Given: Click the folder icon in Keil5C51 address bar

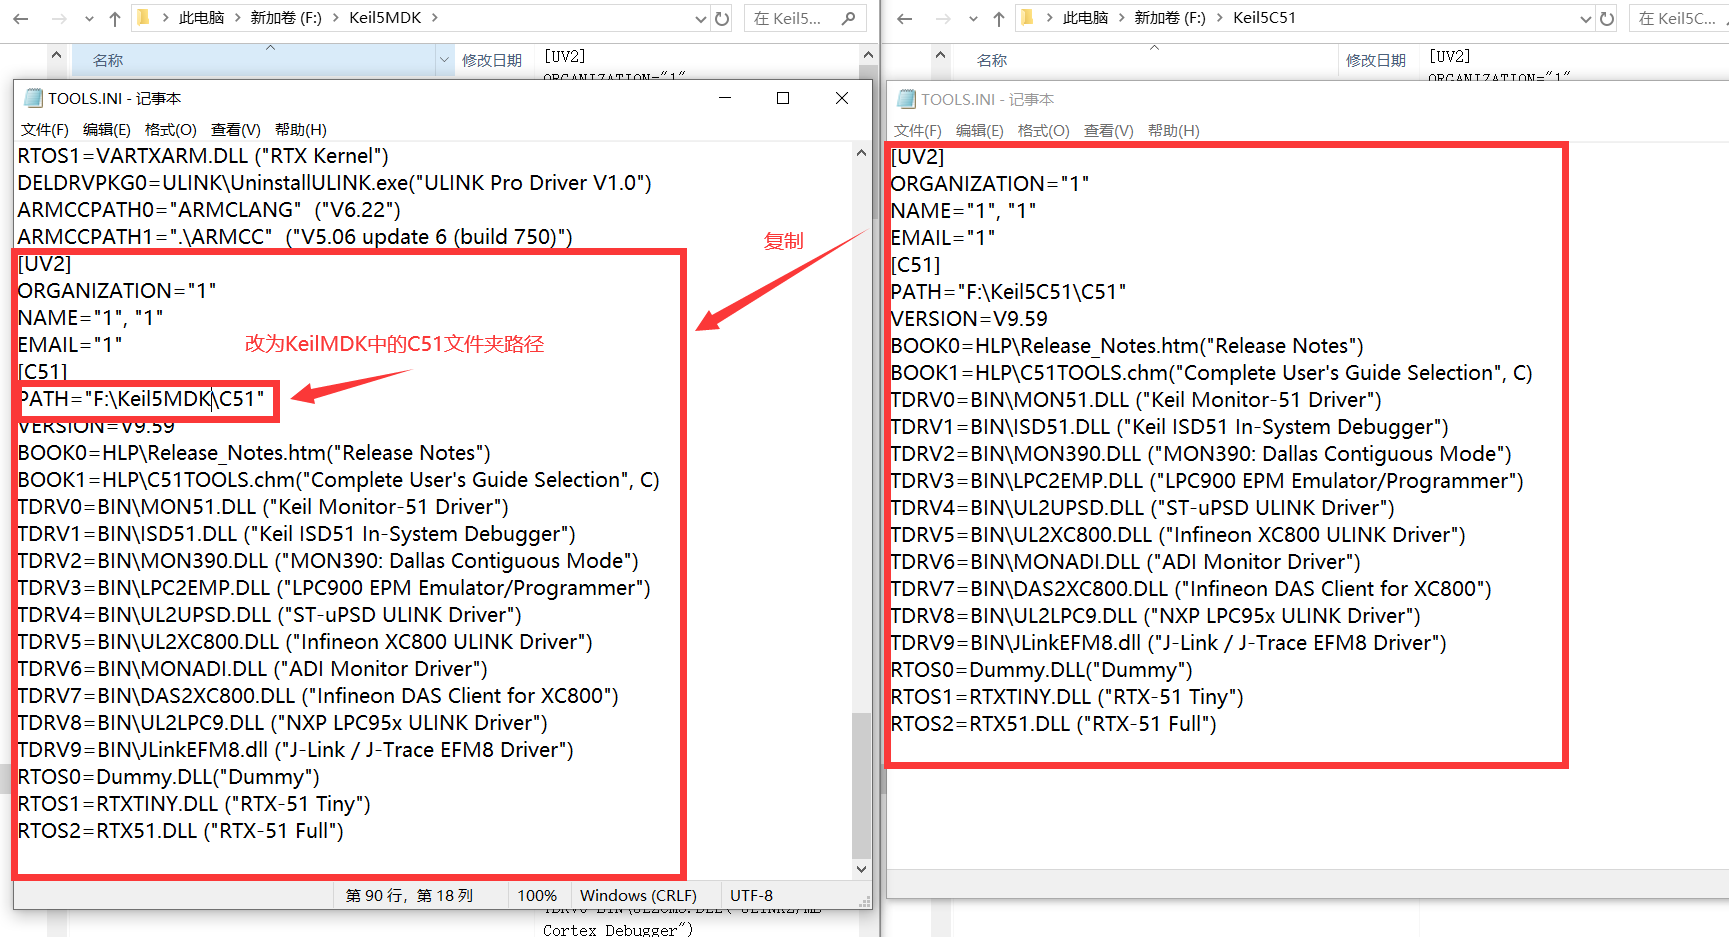Looking at the screenshot, I should click(1027, 17).
